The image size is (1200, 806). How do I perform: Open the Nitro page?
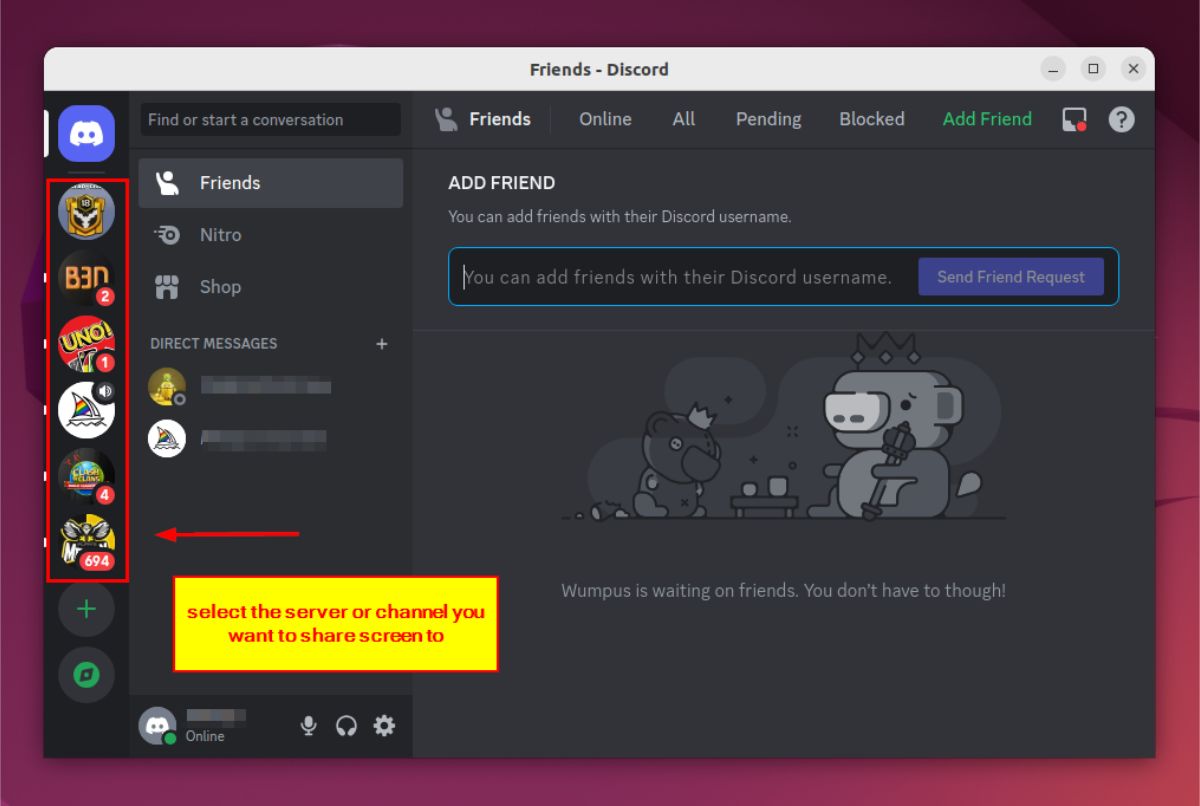(220, 234)
